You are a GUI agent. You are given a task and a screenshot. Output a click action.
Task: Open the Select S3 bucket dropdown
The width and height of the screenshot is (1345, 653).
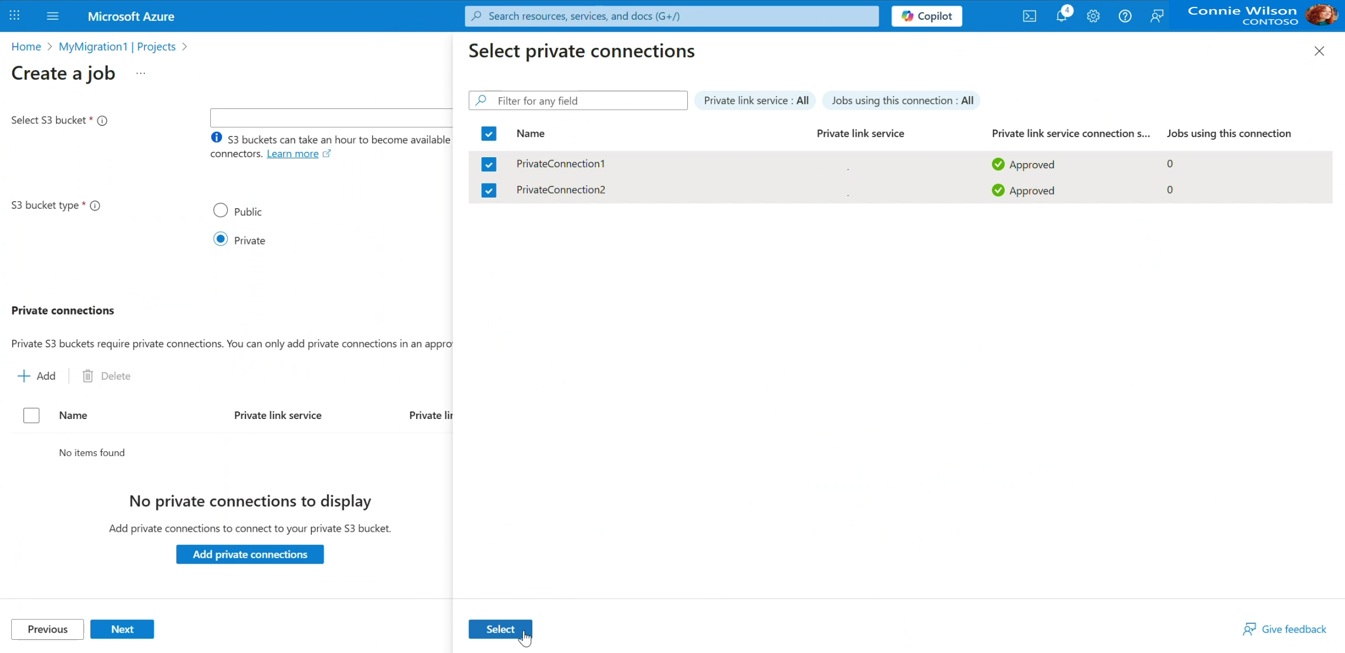[331, 118]
